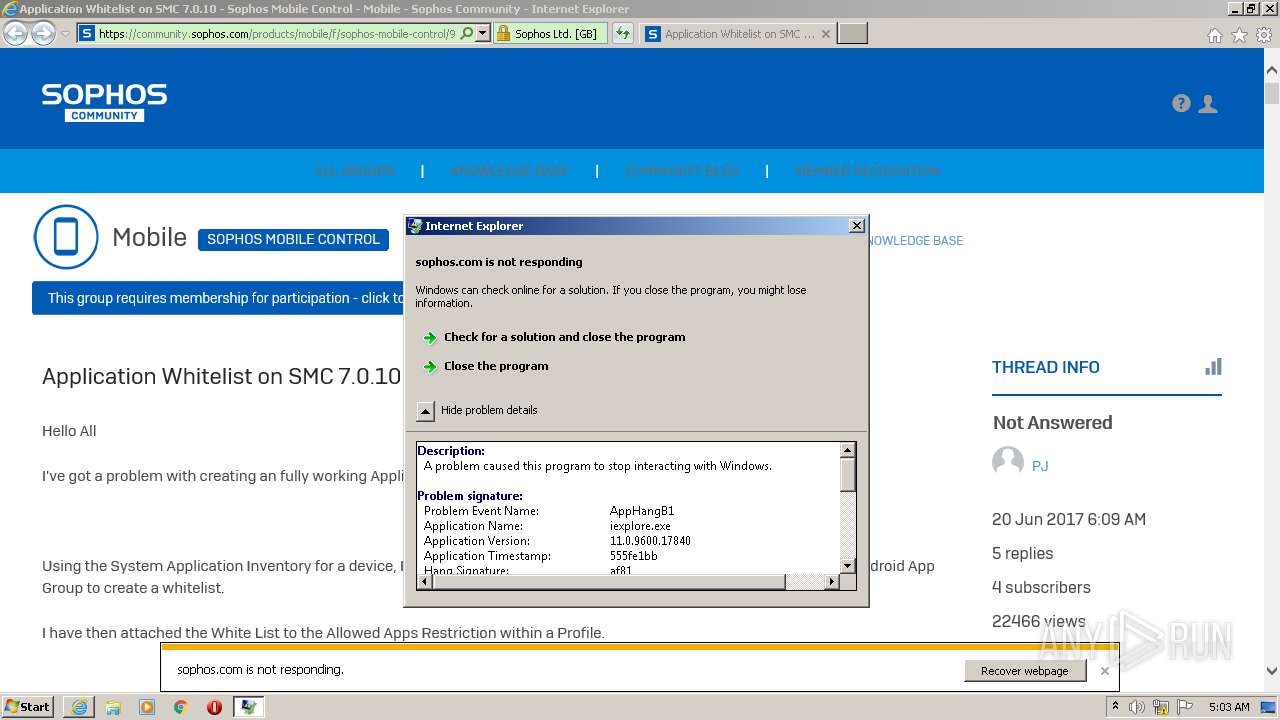Image resolution: width=1280 pixels, height=720 pixels.
Task: Open the network tray icon
Action: [x=1159, y=707]
